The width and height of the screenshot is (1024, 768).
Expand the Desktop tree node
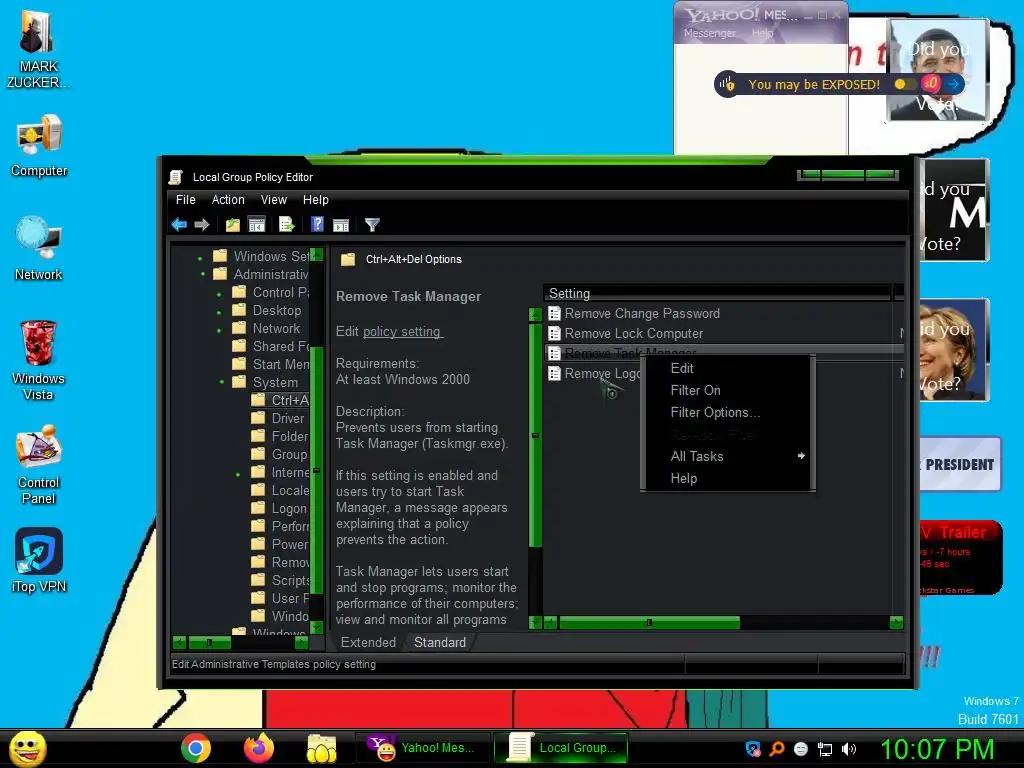tap(219, 312)
